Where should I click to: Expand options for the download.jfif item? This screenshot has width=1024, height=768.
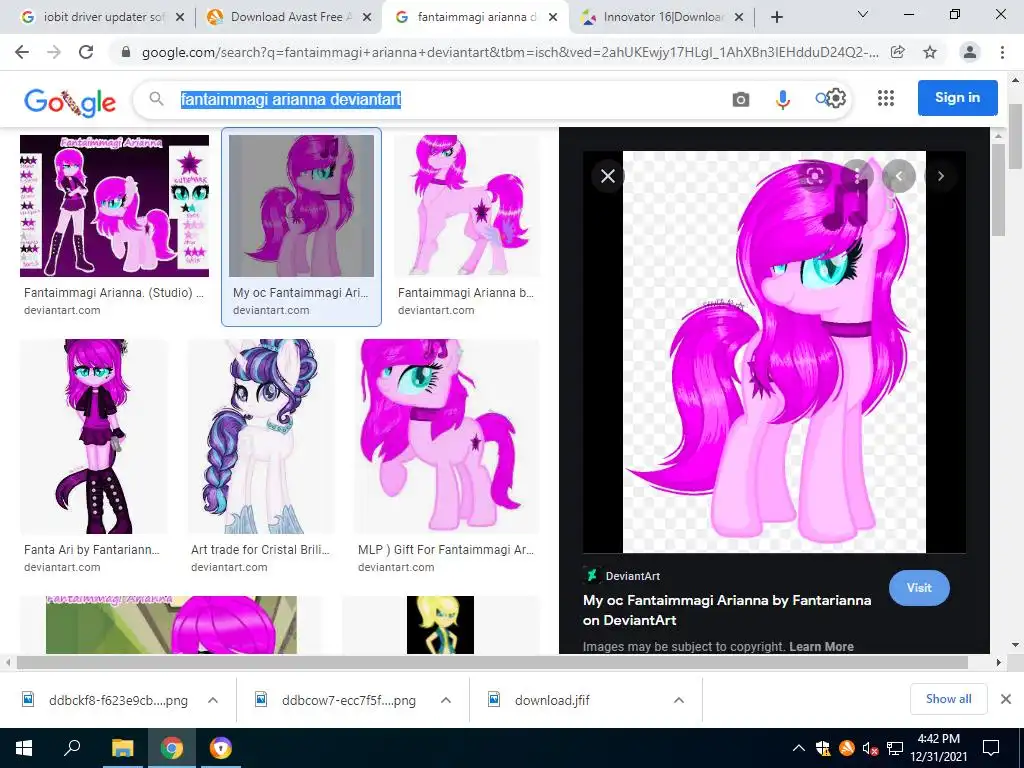click(x=679, y=700)
